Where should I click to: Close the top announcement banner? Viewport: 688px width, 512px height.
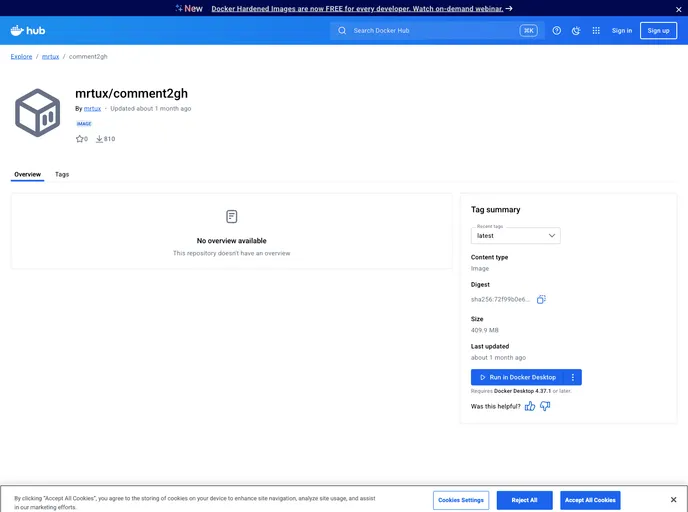[678, 9]
